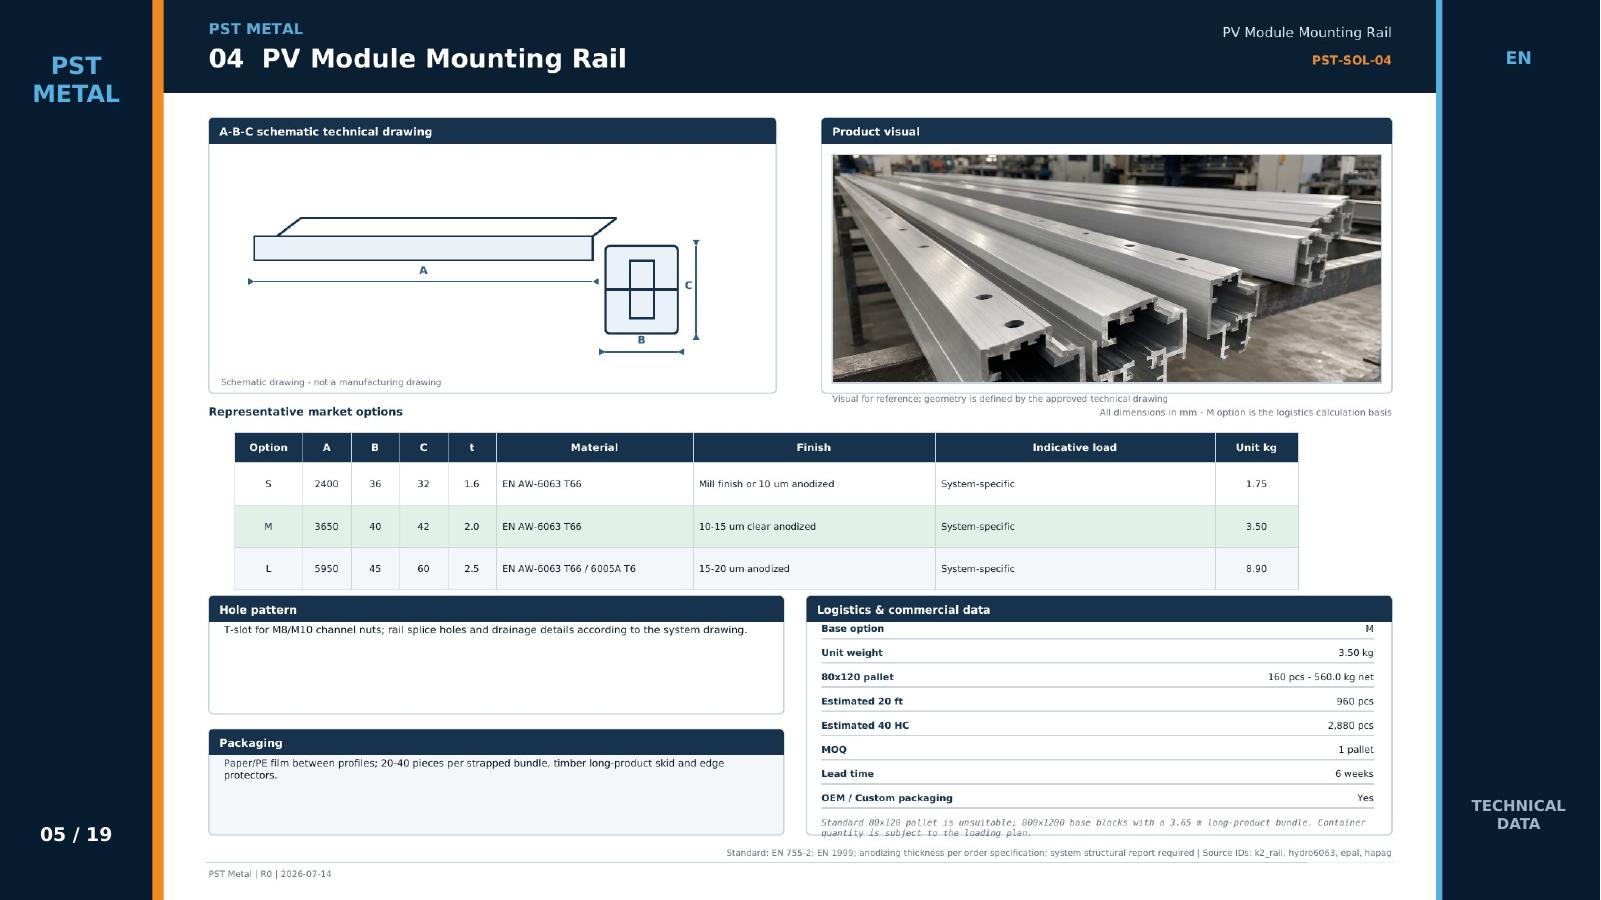Screen dimensions: 1601x900
Task: Click the B value 36 cell
Action: 375,484
